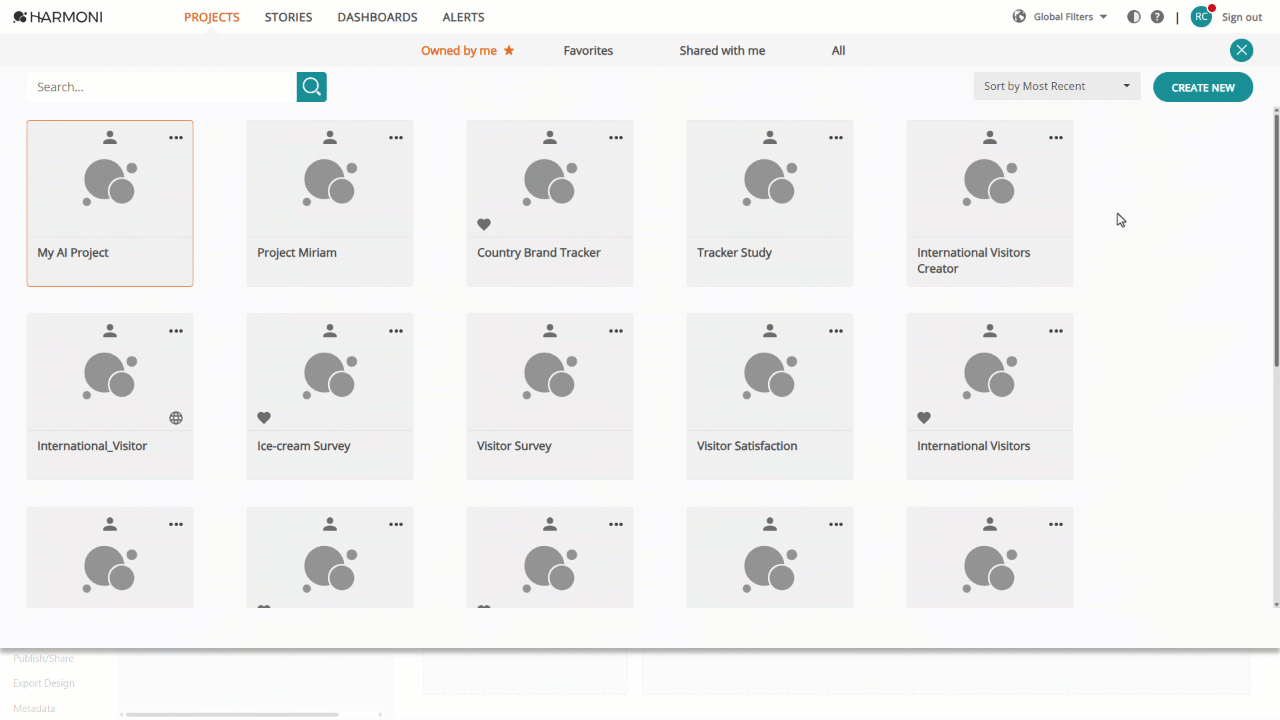Close the projects panel with X
Viewport: 1280px width, 720px height.
click(x=1241, y=50)
